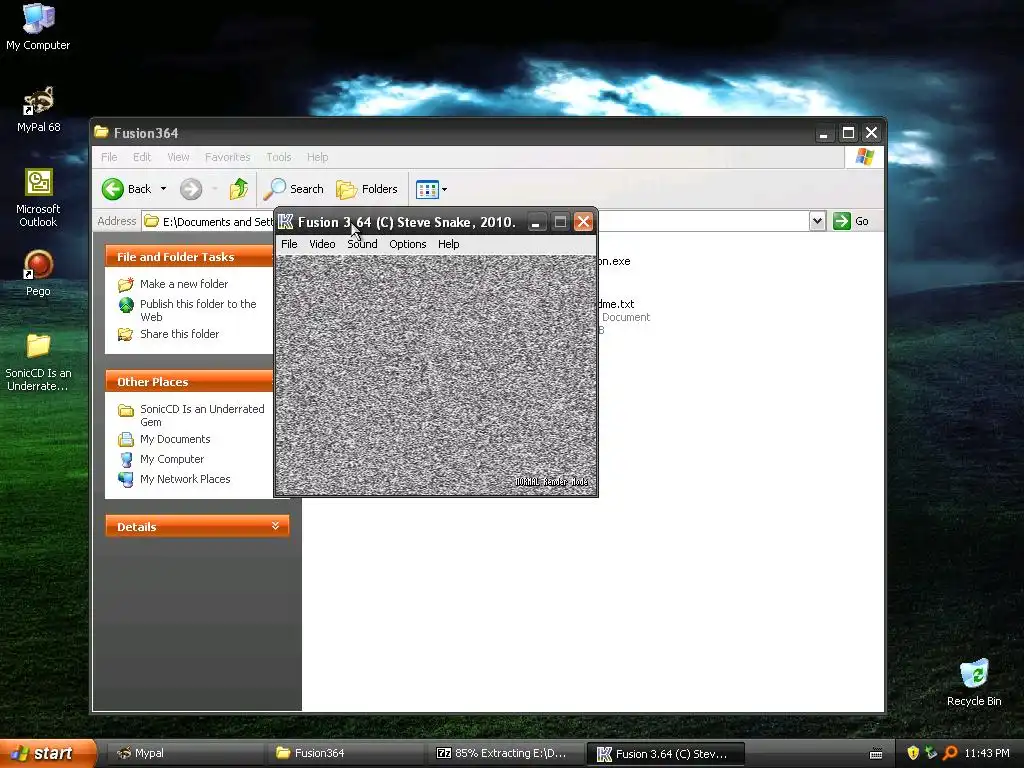This screenshot has height=768, width=1024.
Task: Click the orange magnifier tray icon
Action: [950, 754]
